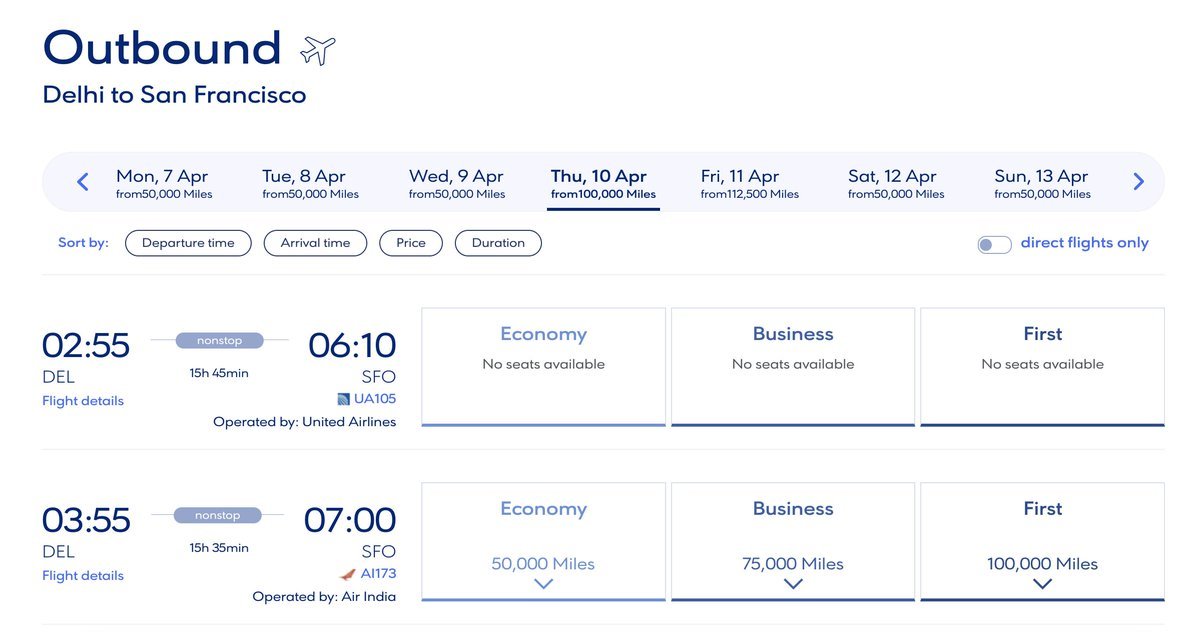Select Fri, 11 Apr date tab

(x=749, y=183)
